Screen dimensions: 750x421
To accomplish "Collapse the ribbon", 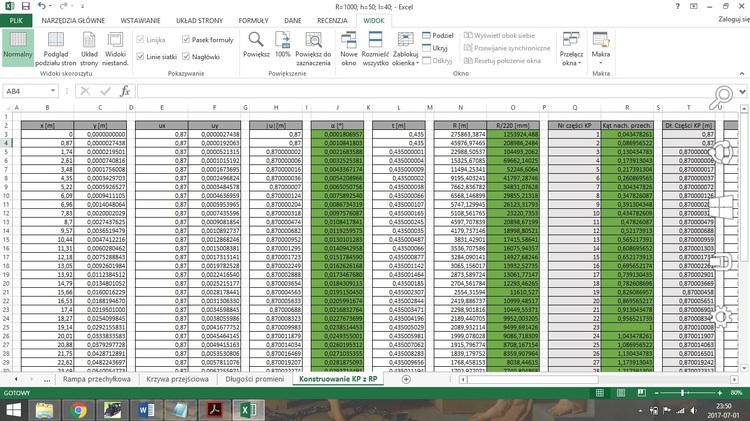I will [742, 74].
